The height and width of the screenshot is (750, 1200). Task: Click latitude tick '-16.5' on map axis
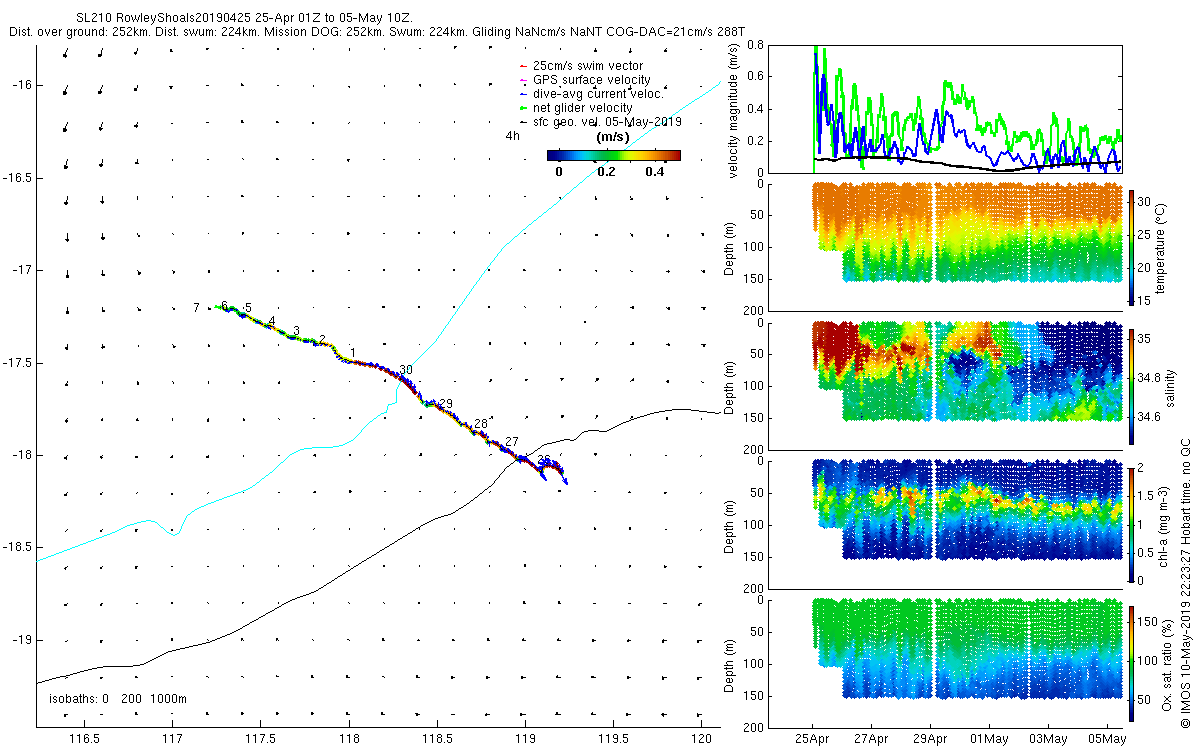(16, 178)
